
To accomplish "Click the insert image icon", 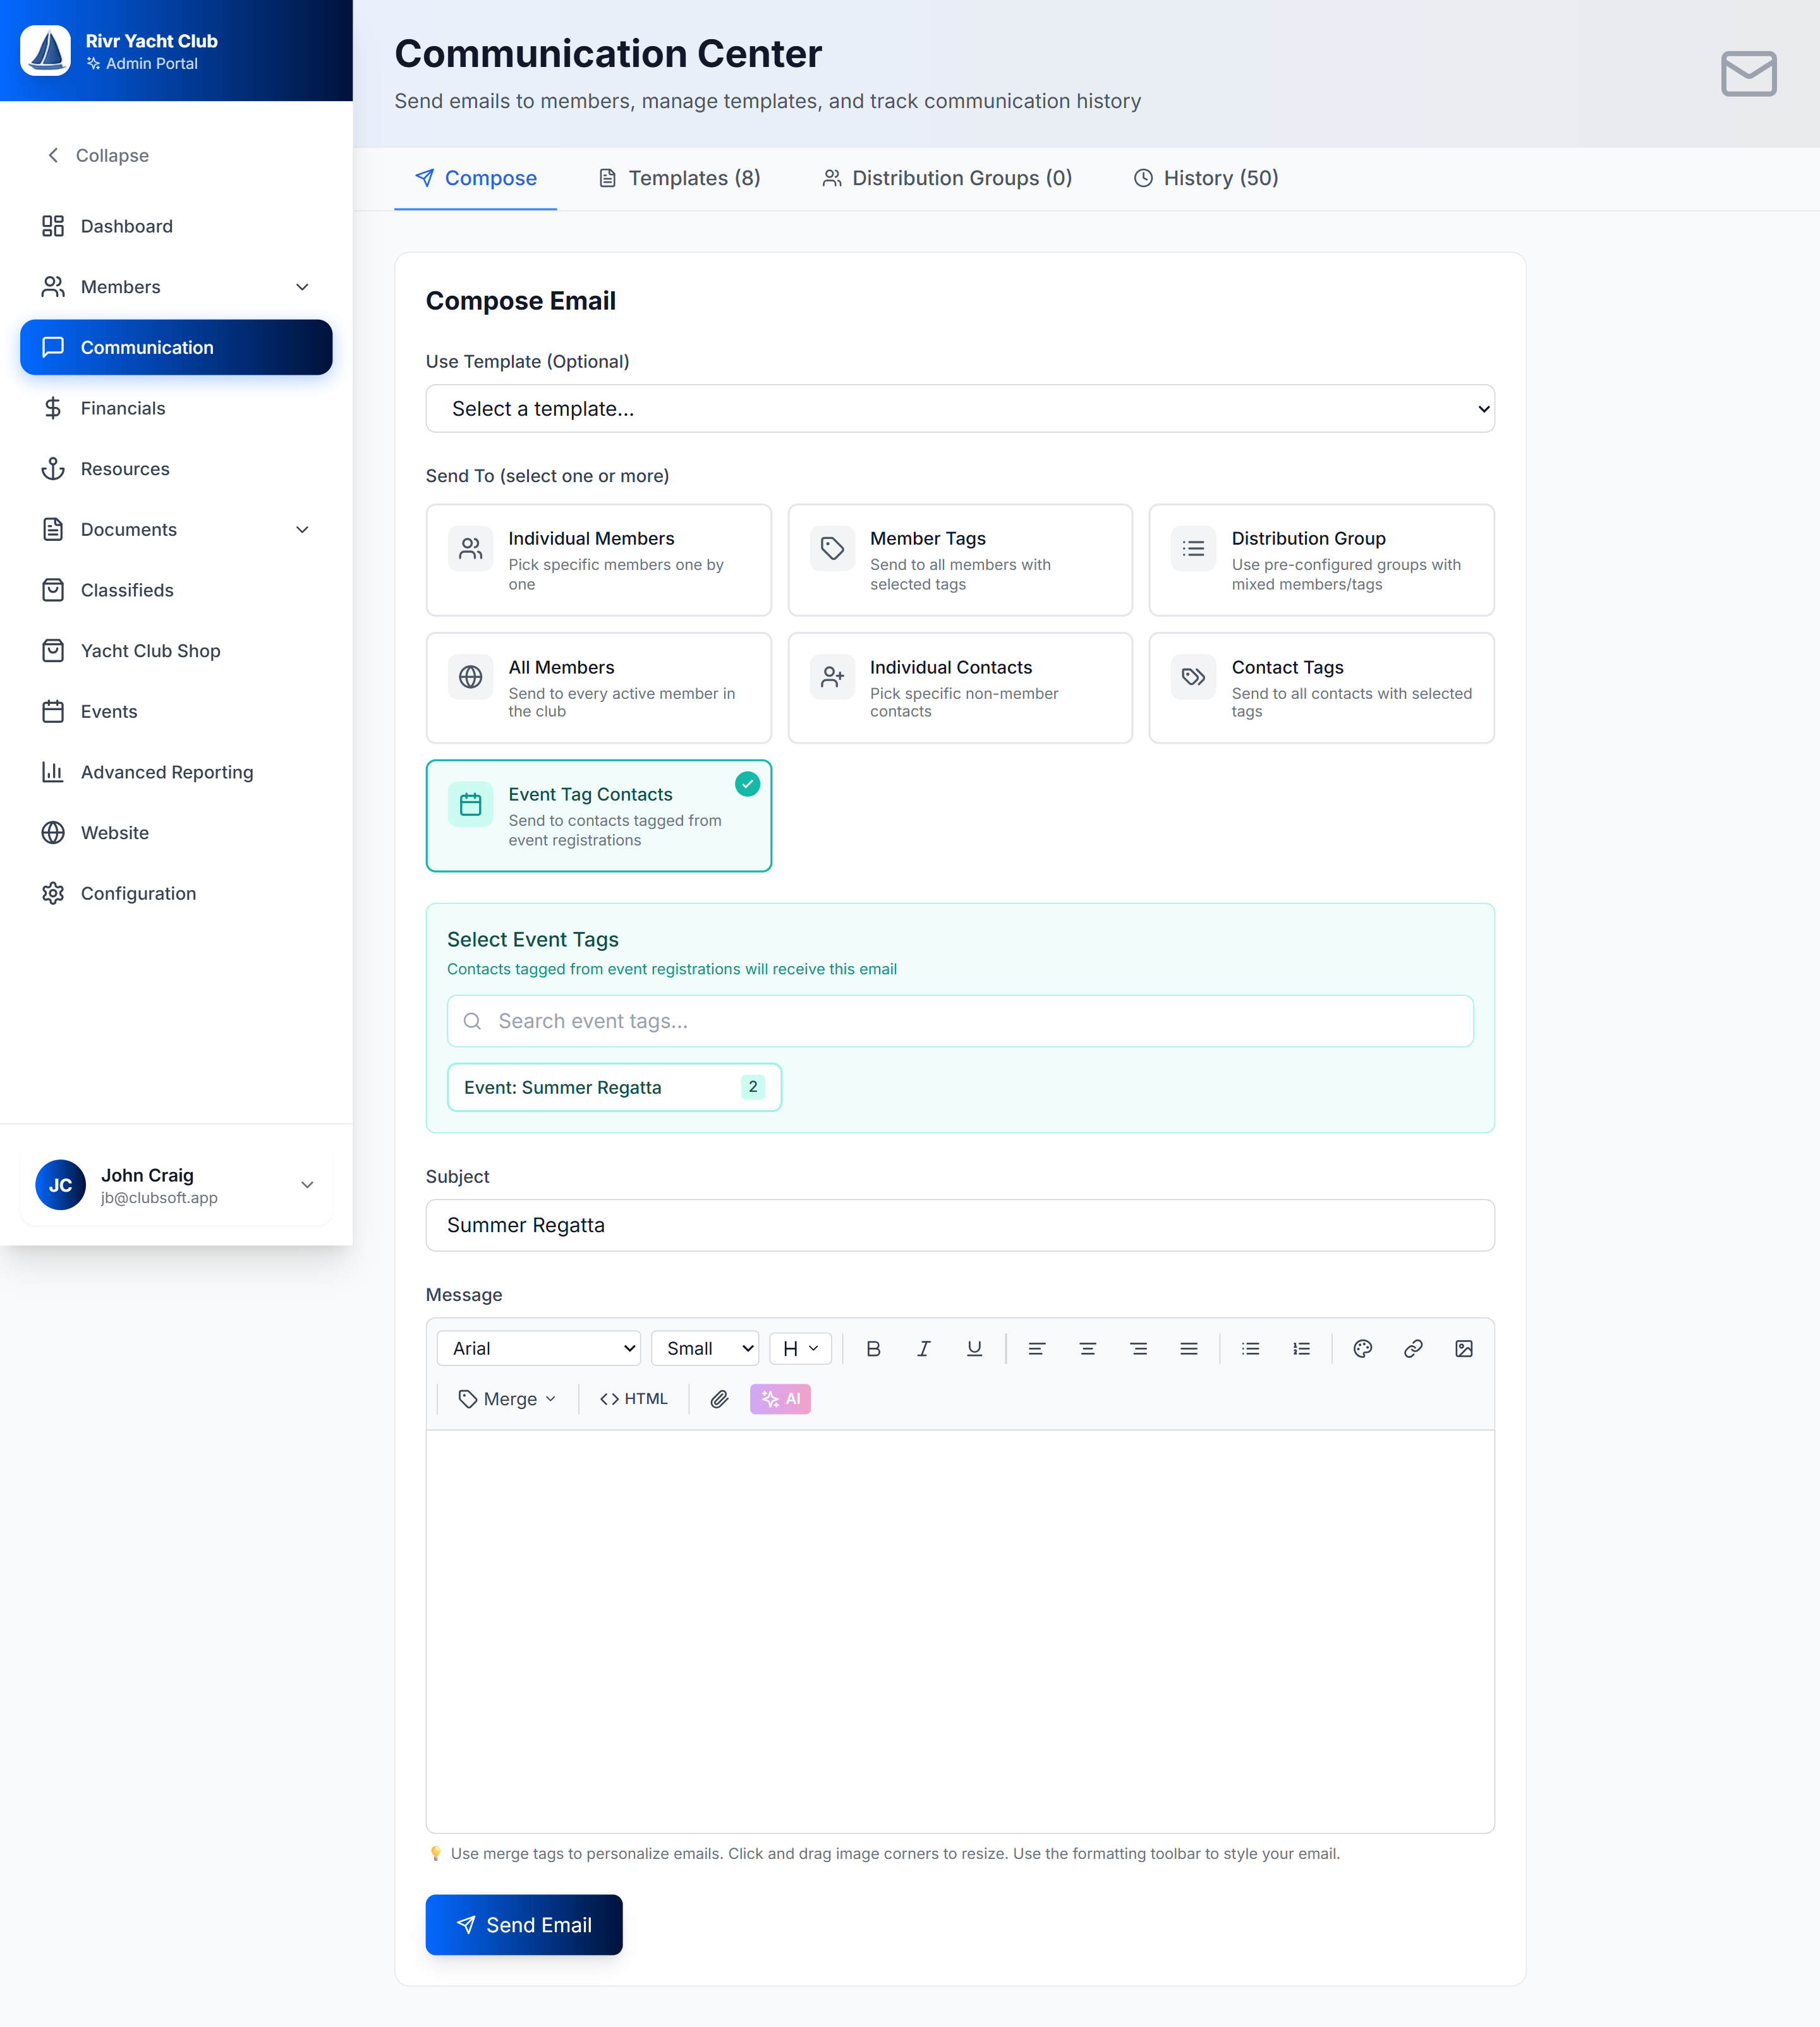I will coord(1463,1348).
